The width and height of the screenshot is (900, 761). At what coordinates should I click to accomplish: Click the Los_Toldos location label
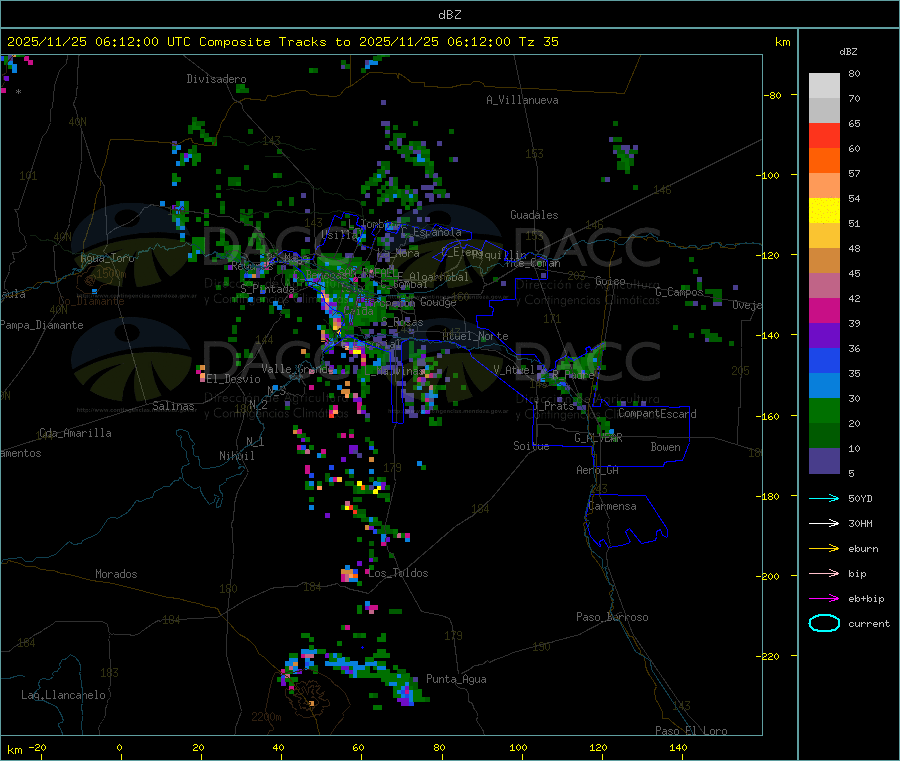(398, 573)
